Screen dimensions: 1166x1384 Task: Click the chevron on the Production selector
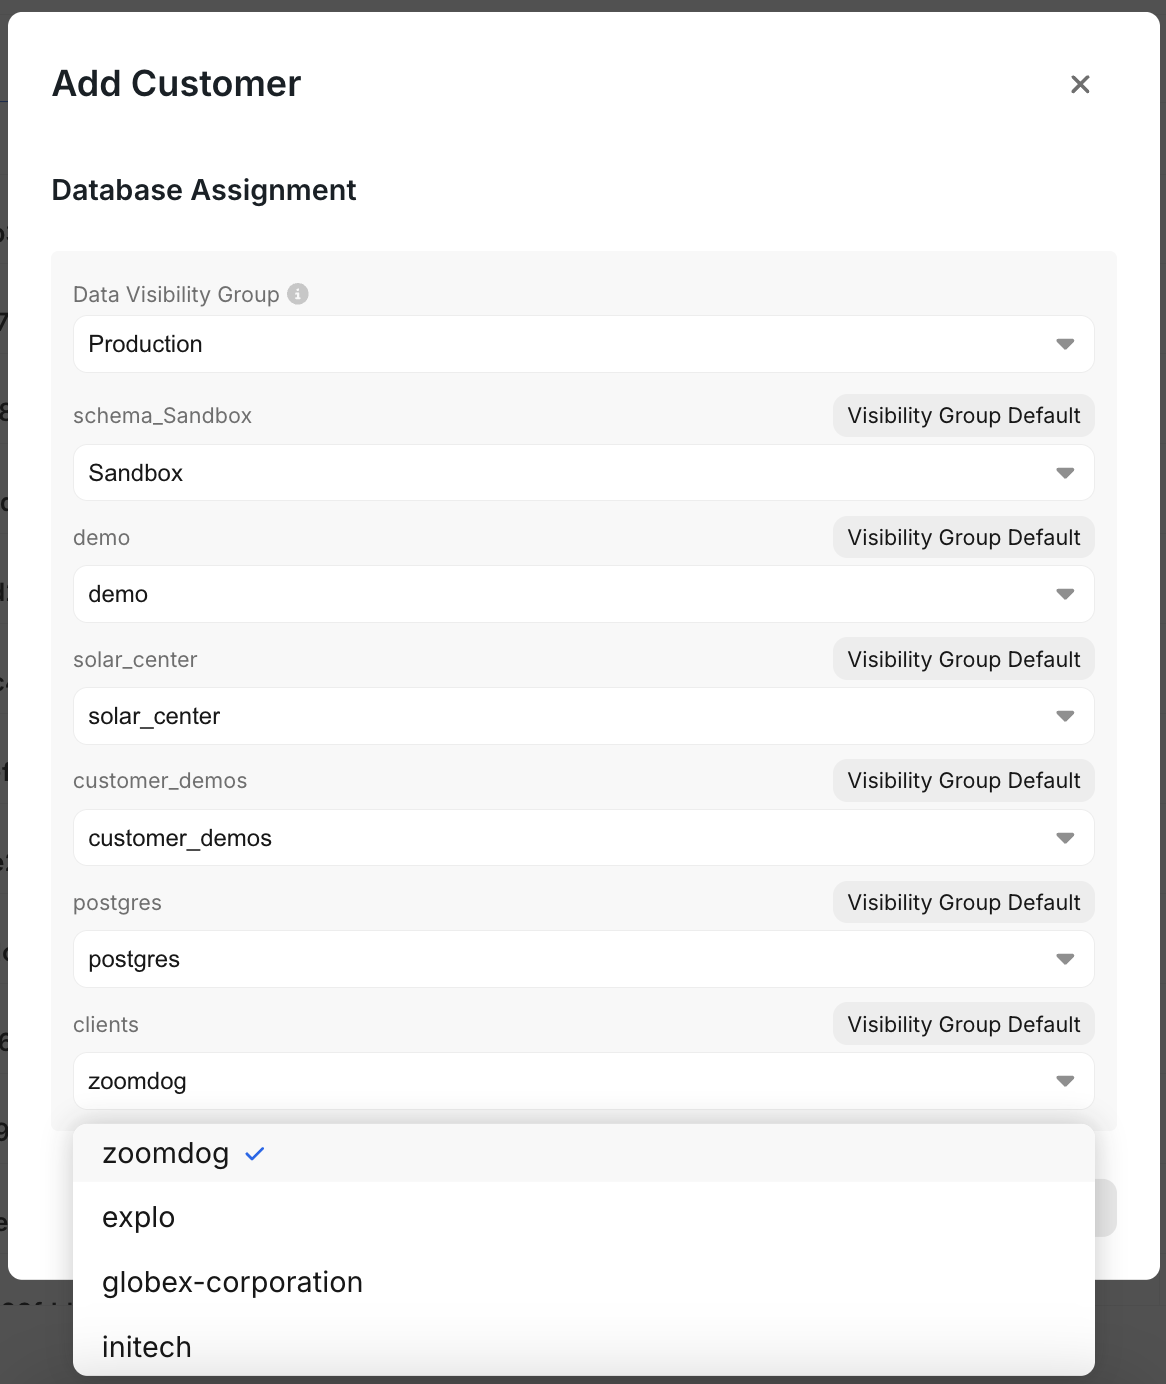coord(1065,344)
